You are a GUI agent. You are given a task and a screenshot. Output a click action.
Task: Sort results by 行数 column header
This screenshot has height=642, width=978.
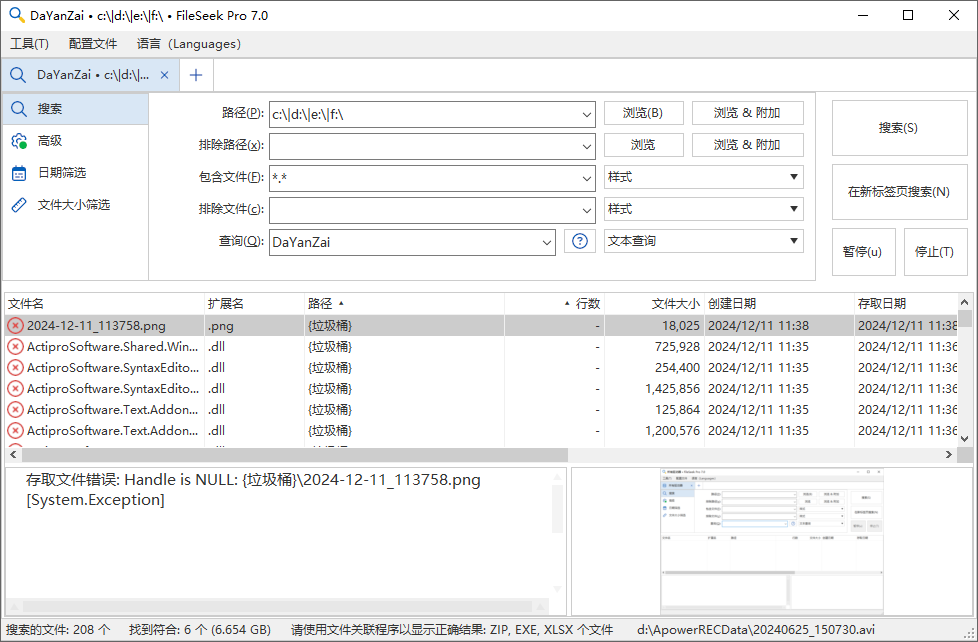554,304
